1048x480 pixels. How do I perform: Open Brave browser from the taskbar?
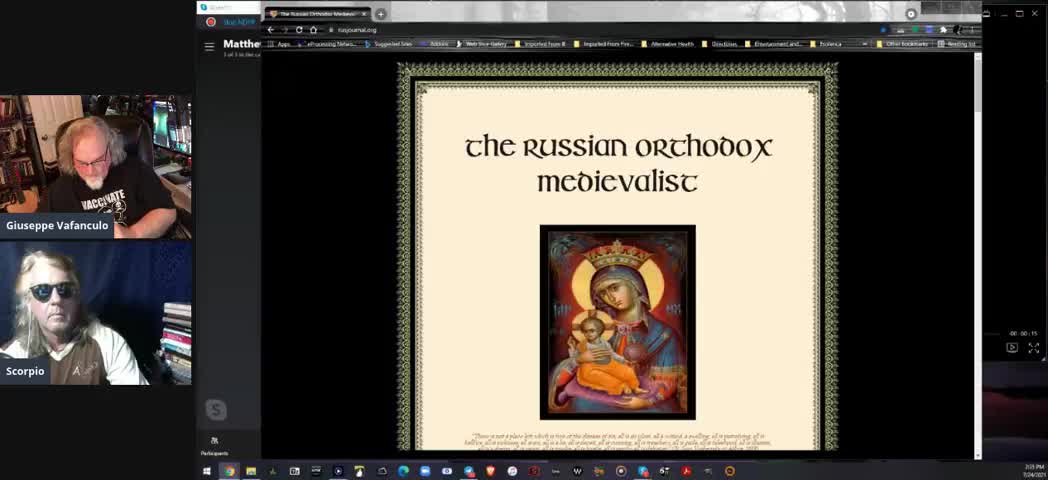pos(491,471)
